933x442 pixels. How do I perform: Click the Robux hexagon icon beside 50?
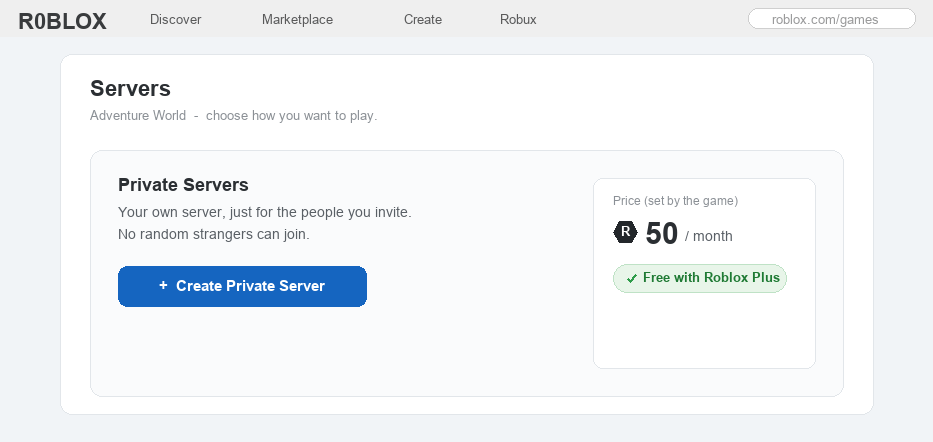pos(625,232)
